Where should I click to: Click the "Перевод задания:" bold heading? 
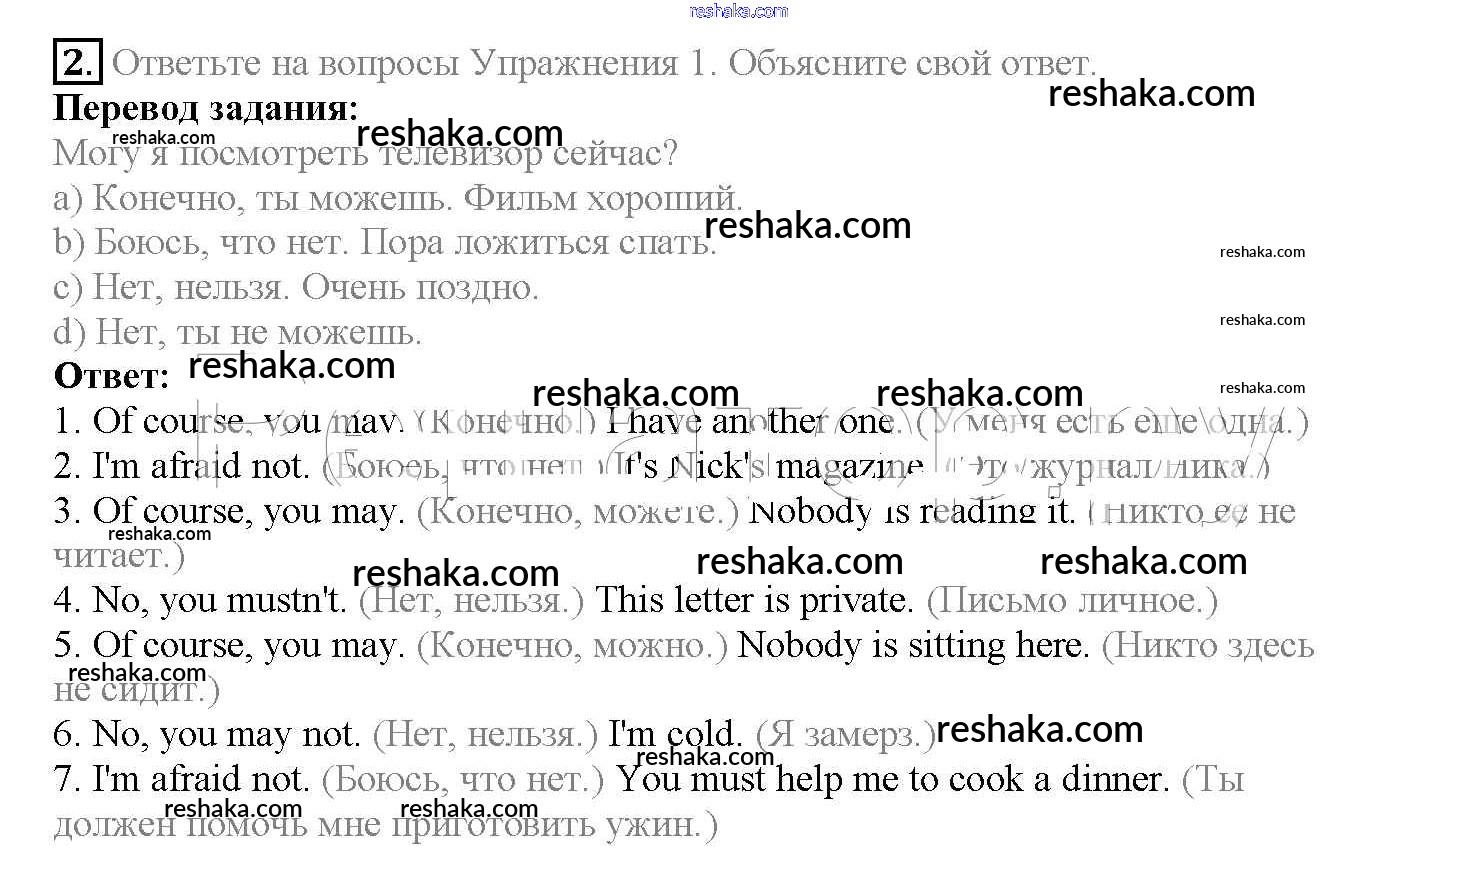coord(205,107)
